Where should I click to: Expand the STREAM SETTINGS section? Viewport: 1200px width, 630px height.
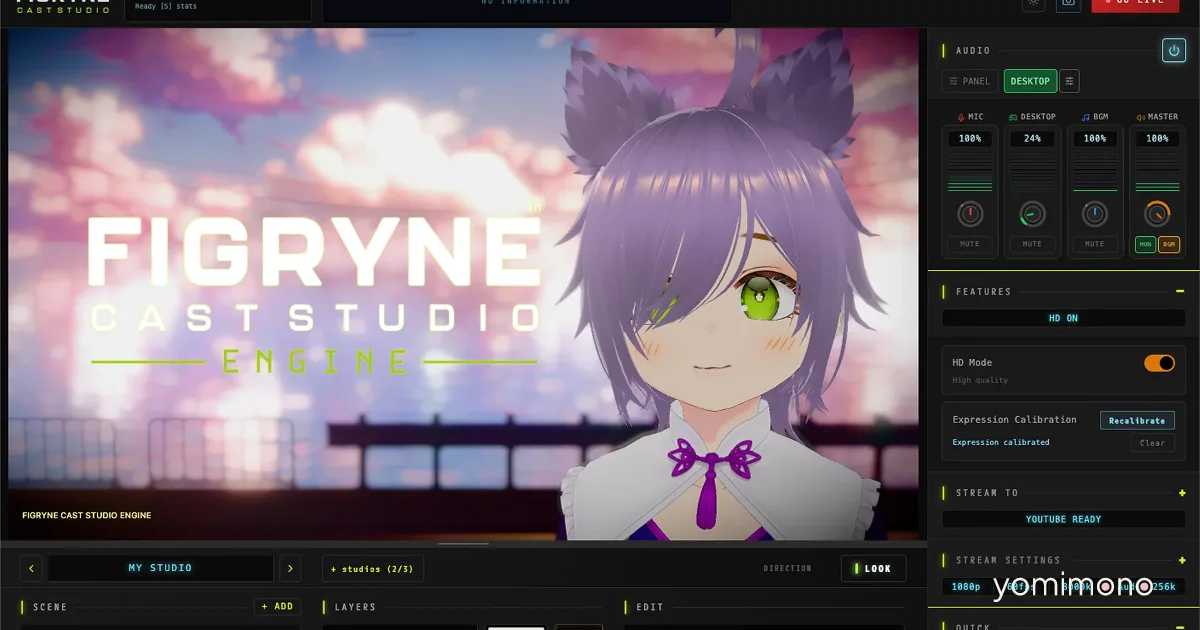click(1182, 560)
